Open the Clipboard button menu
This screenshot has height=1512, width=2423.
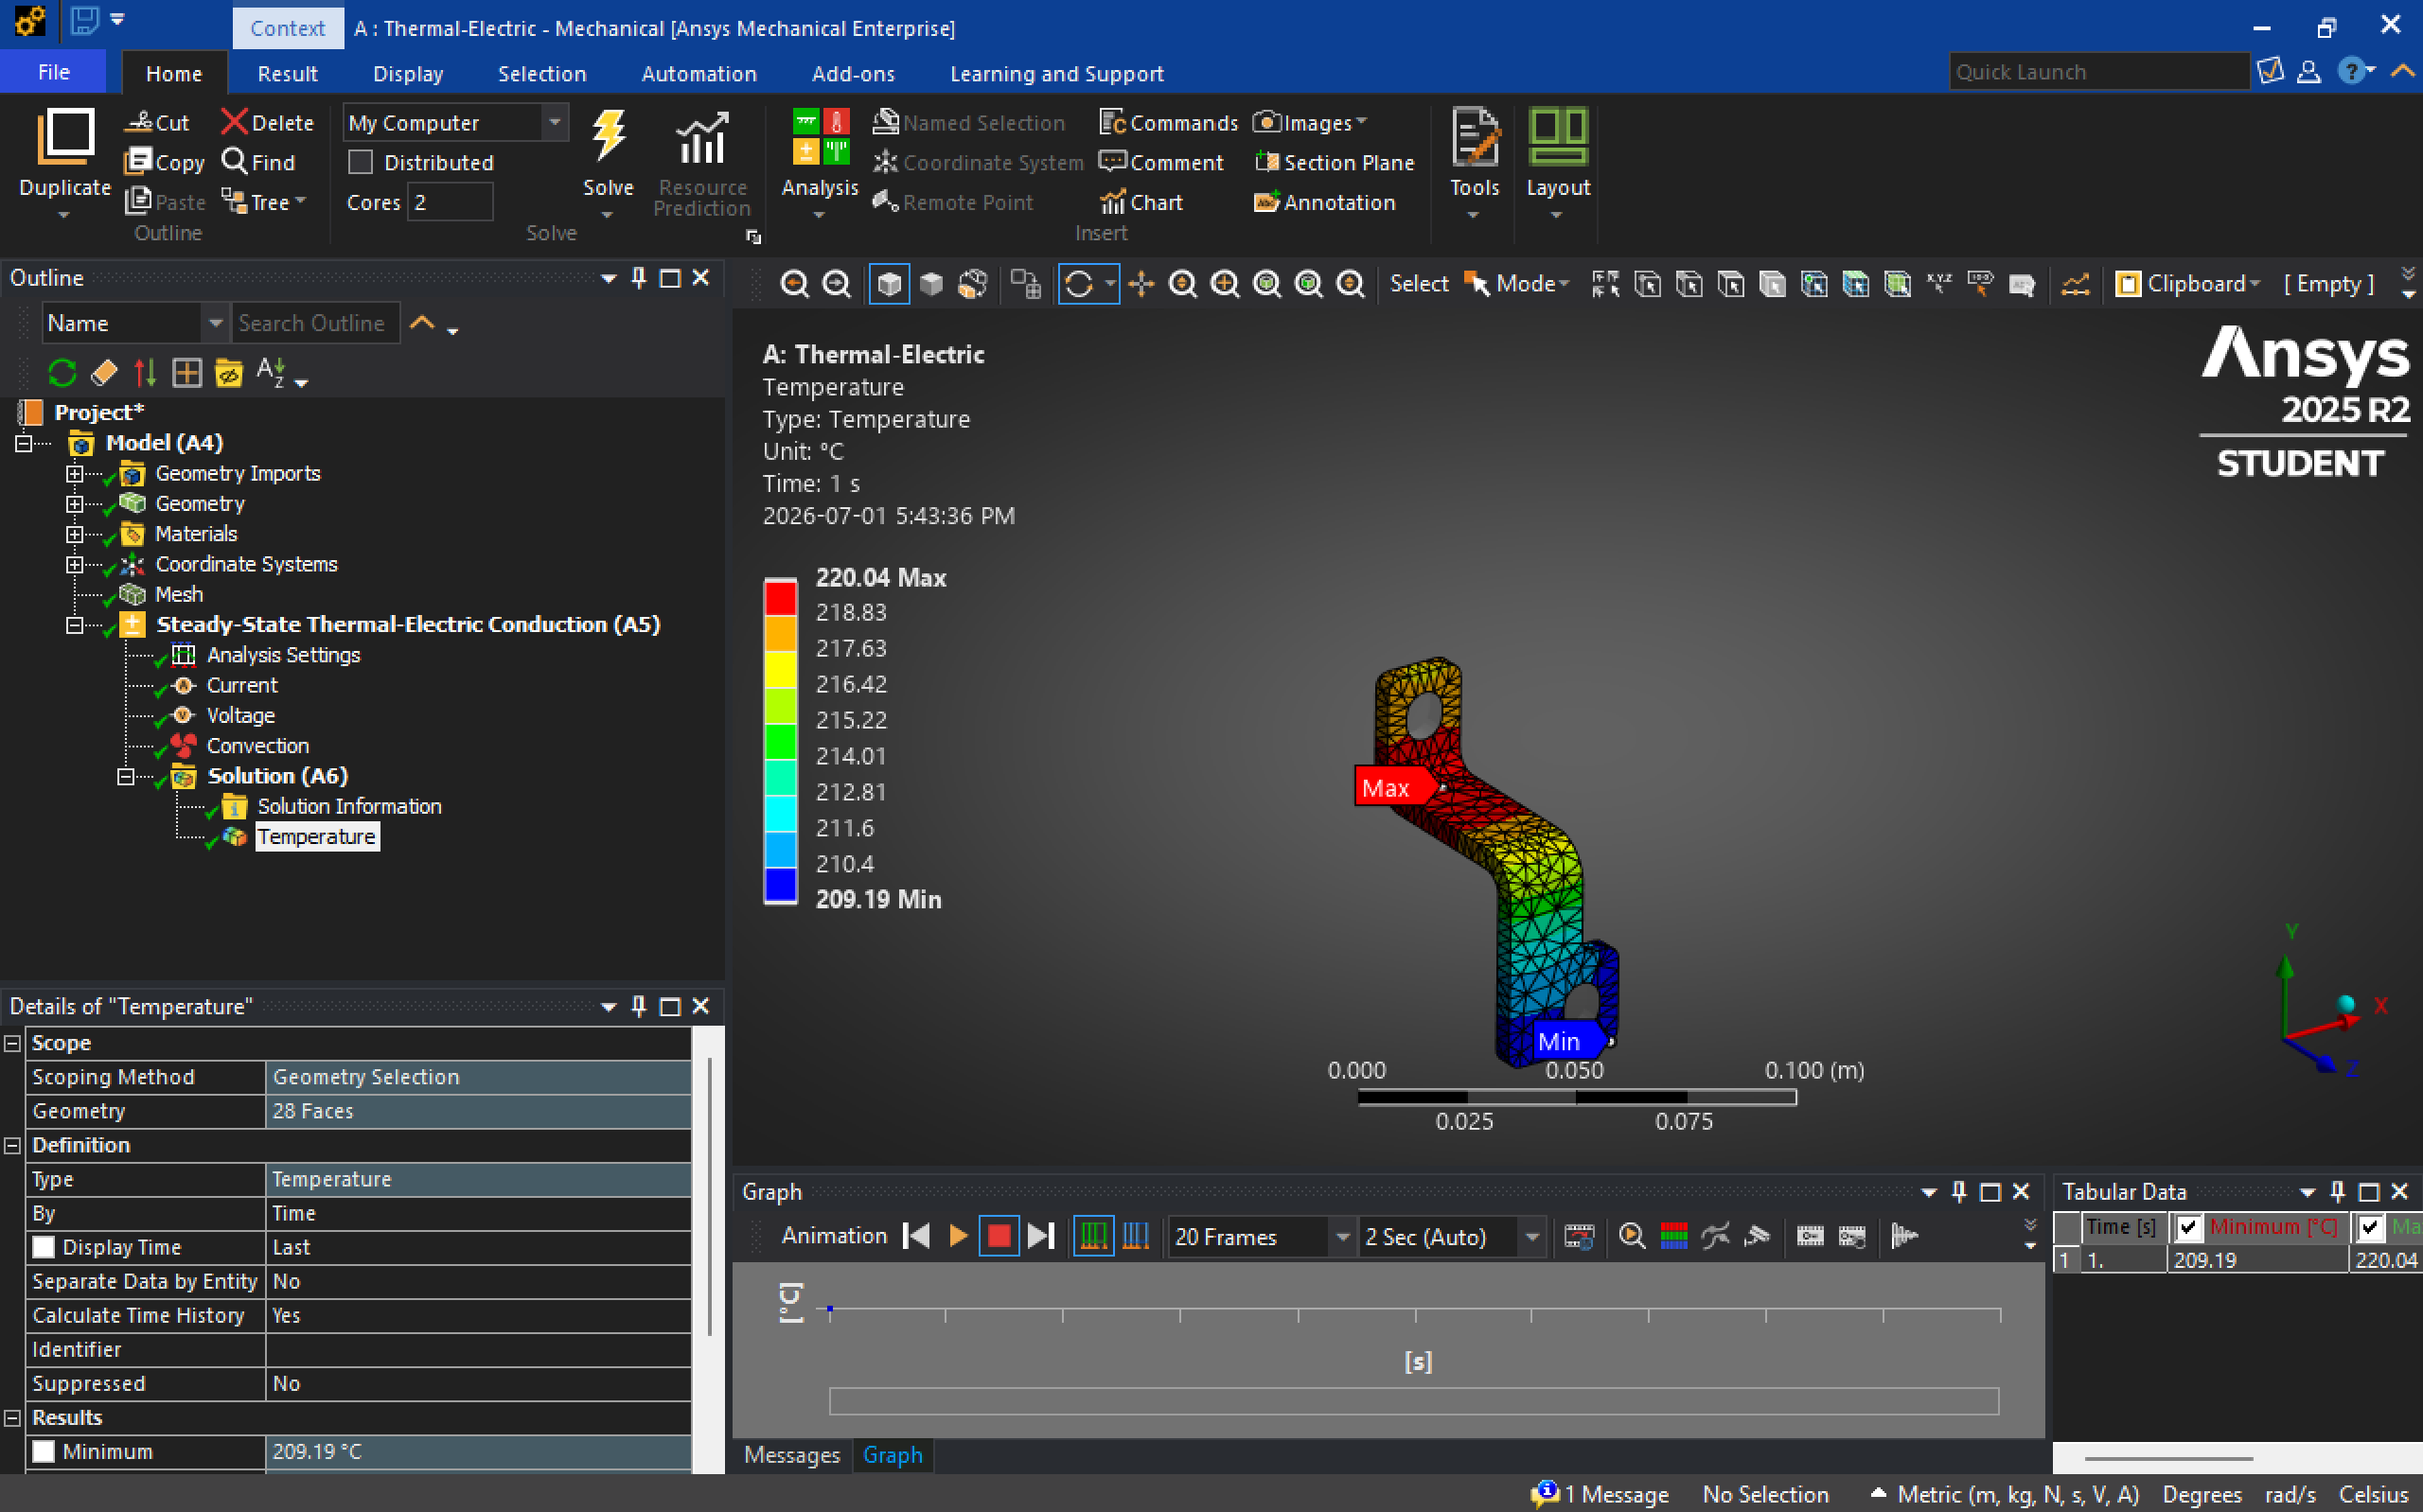click(x=2188, y=284)
